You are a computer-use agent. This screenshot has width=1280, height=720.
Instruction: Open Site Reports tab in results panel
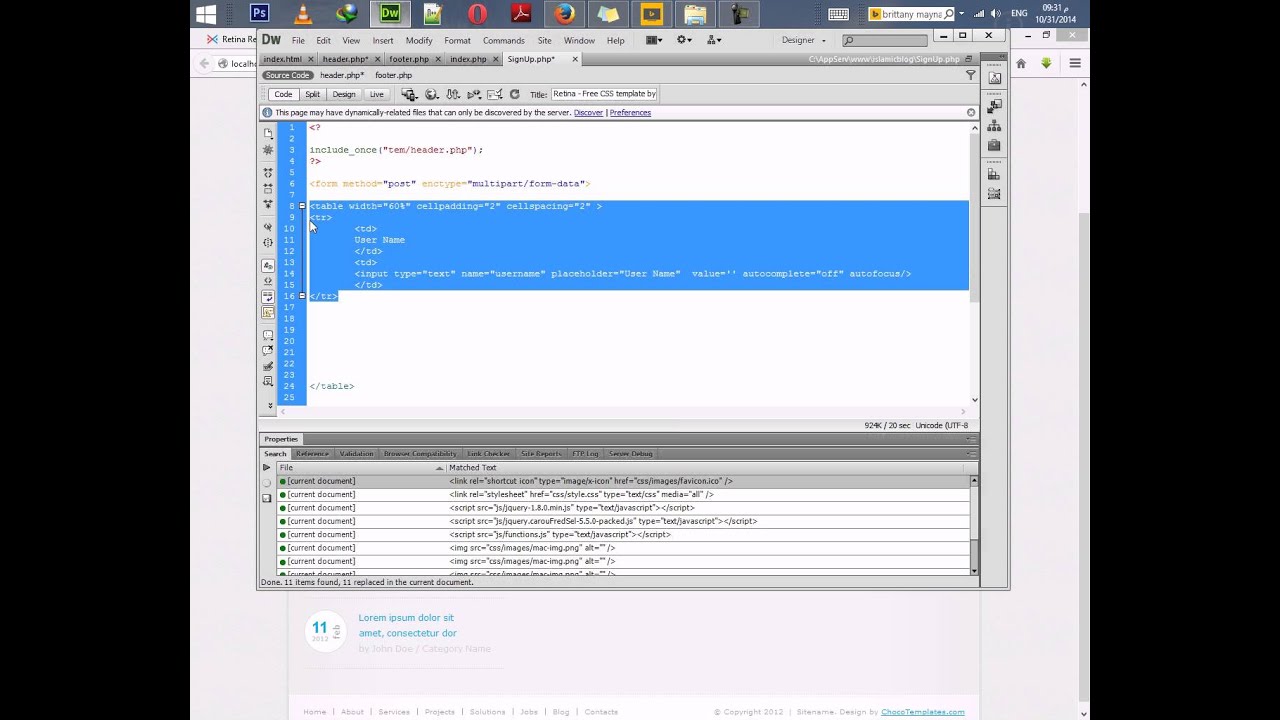point(541,454)
